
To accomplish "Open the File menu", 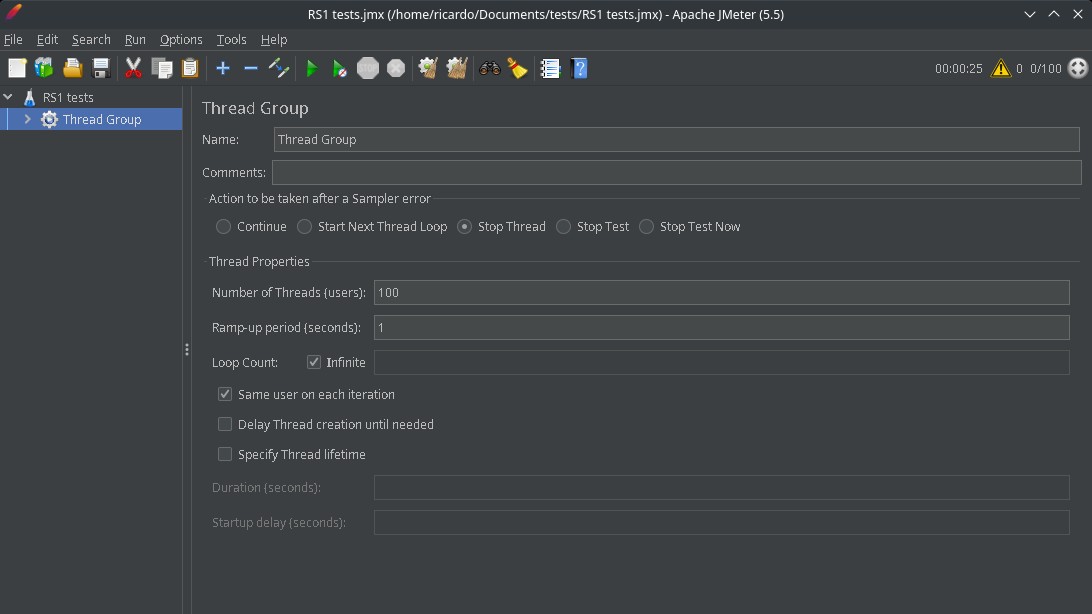I will point(13,40).
